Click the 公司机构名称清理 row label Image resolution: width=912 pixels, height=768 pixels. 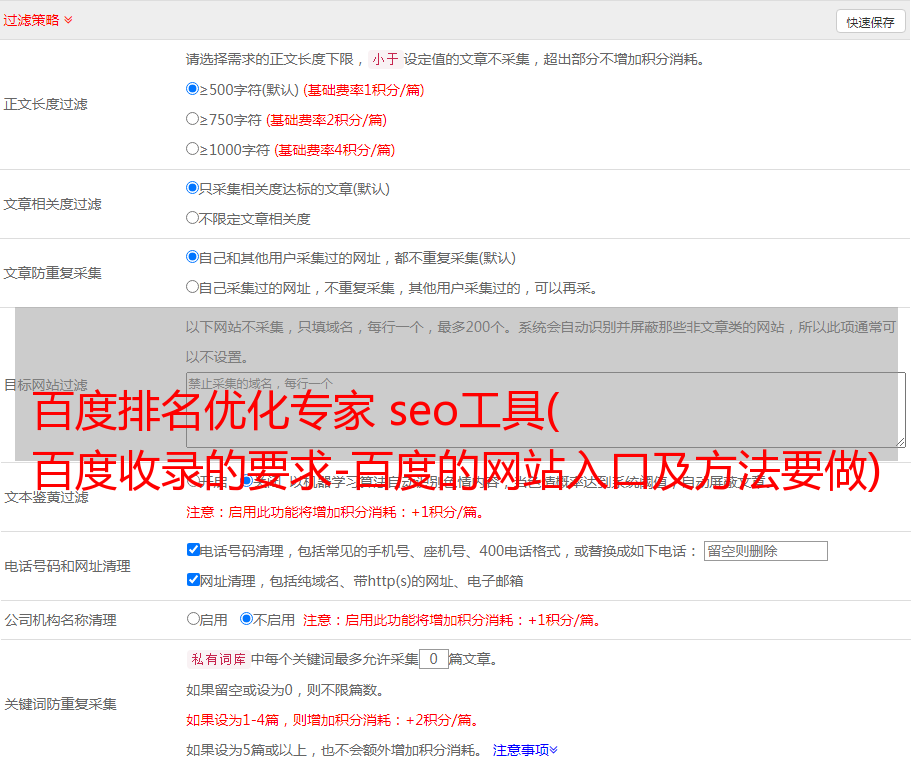60,620
